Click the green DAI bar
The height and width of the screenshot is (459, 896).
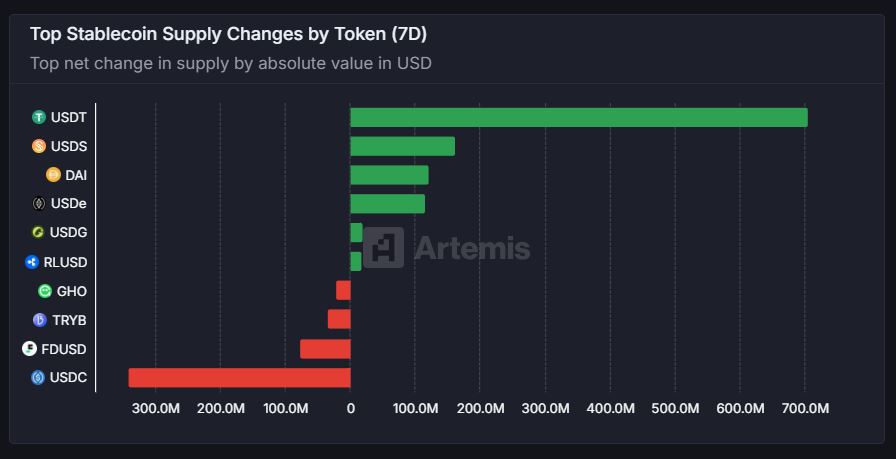(389, 175)
